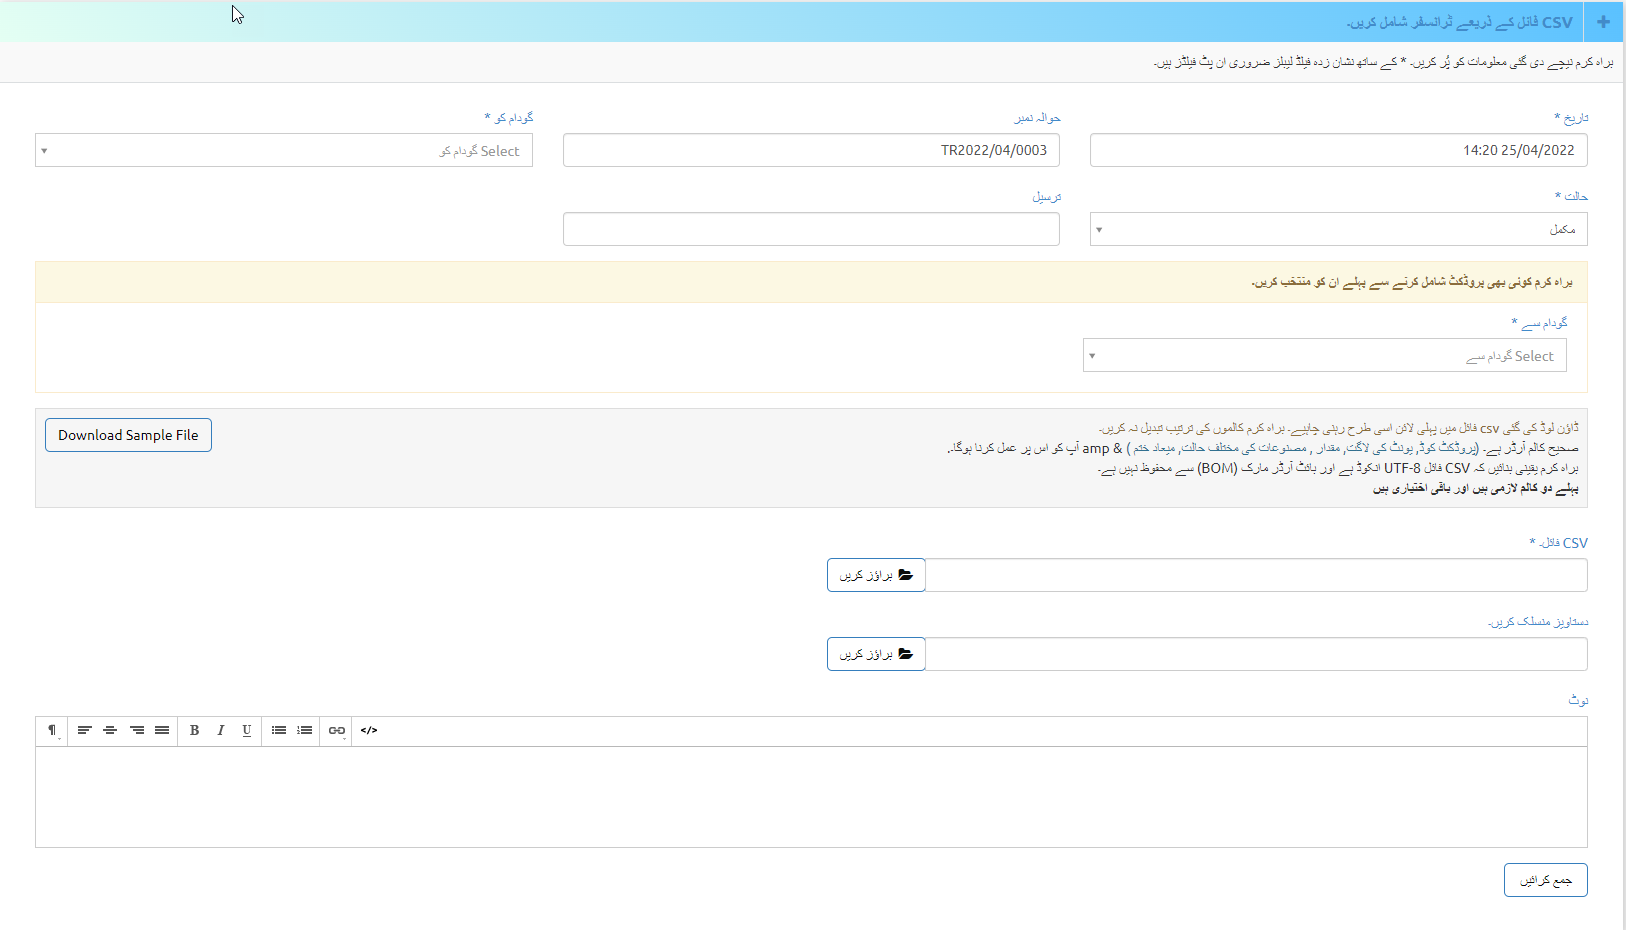This screenshot has width=1626, height=930.
Task: Align note text to the left
Action: tap(84, 731)
